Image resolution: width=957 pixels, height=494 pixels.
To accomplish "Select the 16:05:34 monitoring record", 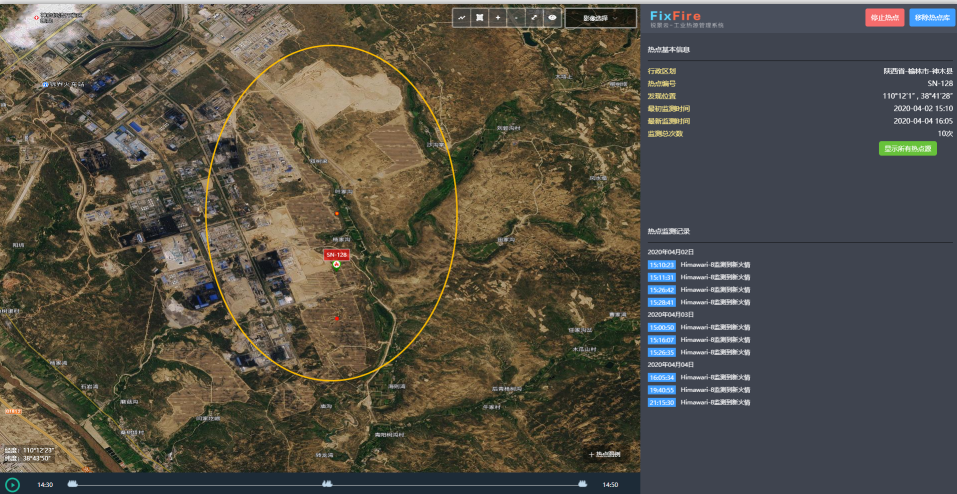I will [662, 378].
